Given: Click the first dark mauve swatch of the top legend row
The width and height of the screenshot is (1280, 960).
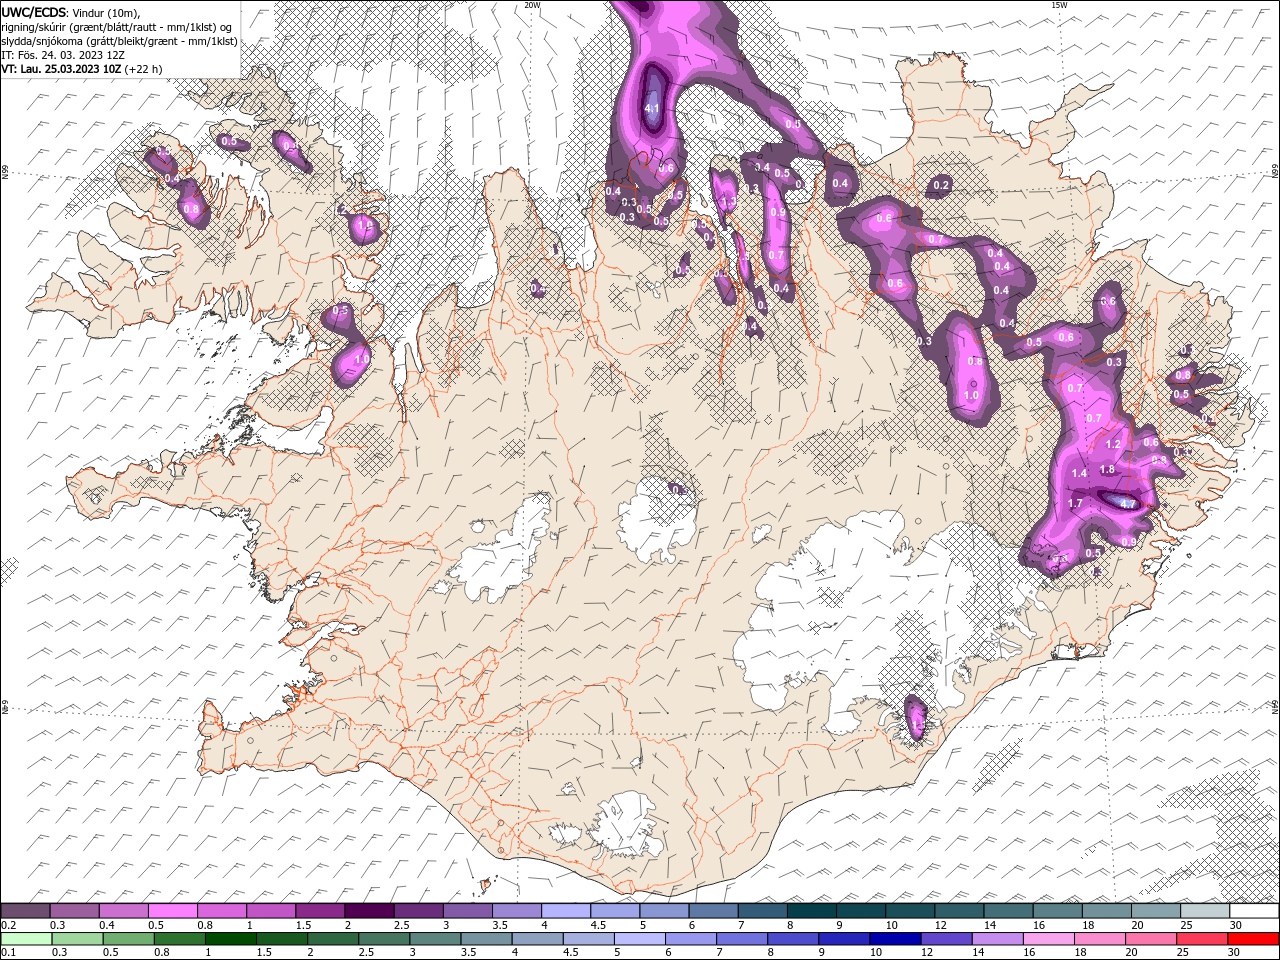Looking at the screenshot, I should coord(25,911).
